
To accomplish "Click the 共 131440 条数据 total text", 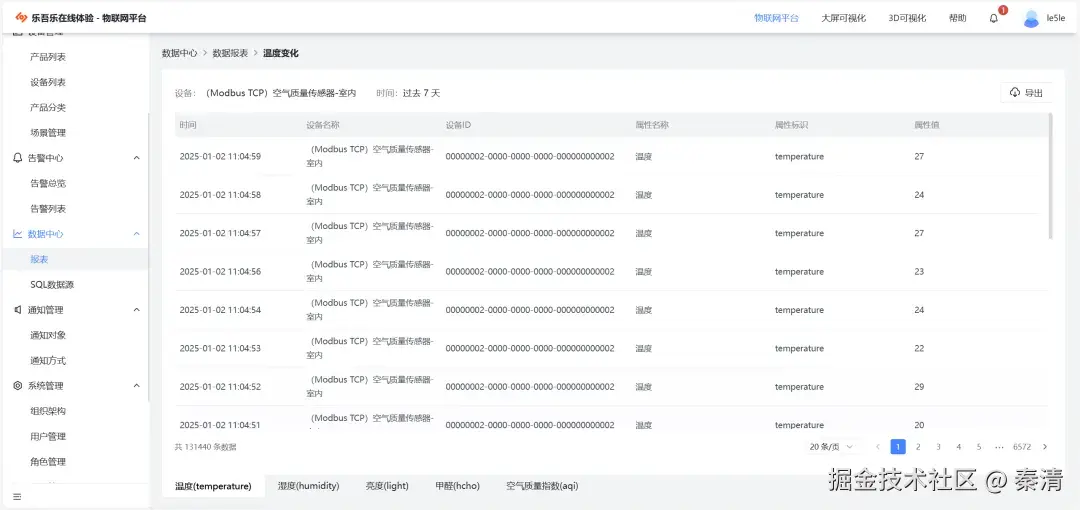I will pyautogui.click(x=206, y=447).
